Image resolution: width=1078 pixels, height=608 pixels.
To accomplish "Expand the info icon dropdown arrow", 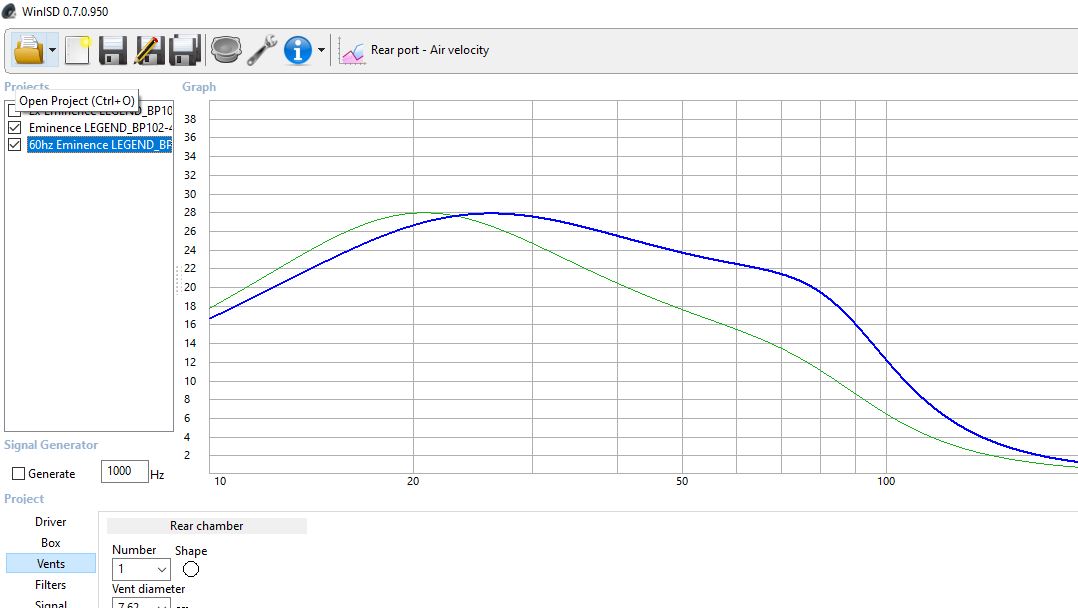I will 321,50.
